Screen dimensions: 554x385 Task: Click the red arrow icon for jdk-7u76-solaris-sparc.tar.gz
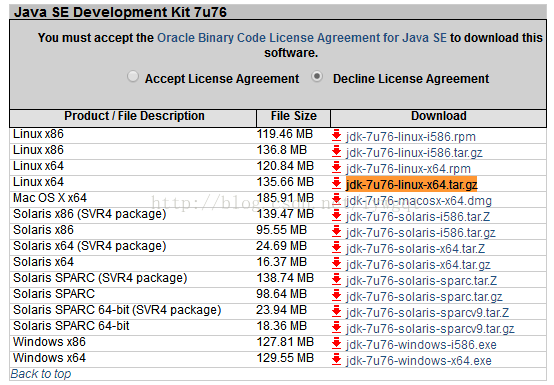point(336,295)
